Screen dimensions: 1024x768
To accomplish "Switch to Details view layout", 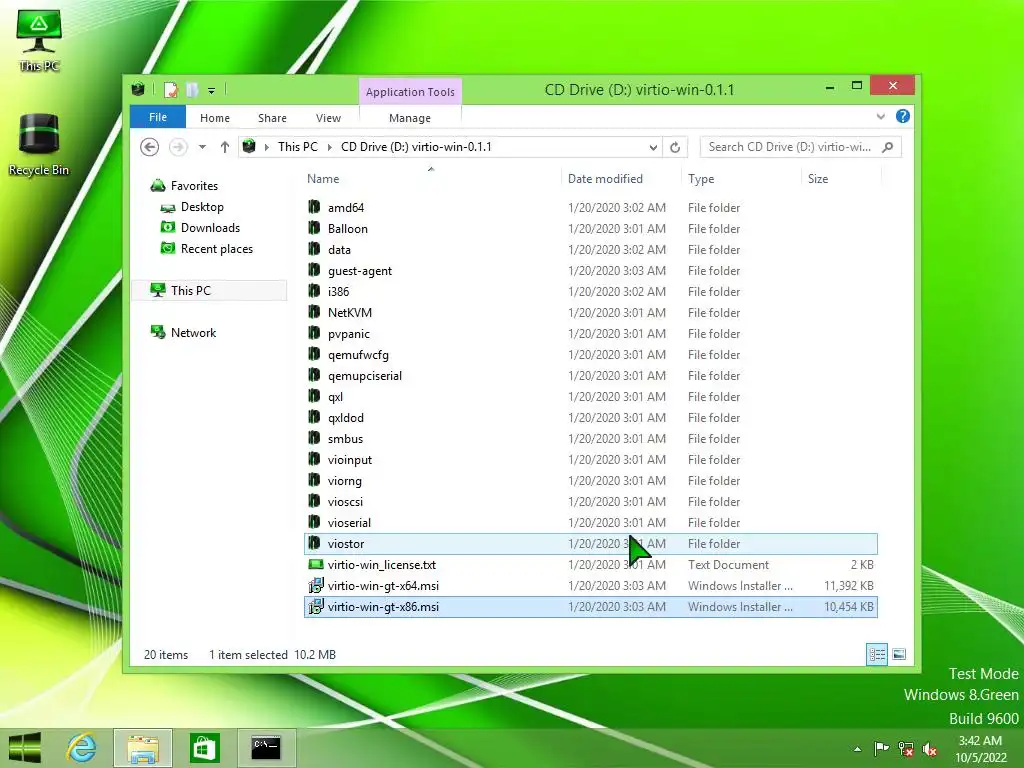I will point(876,654).
